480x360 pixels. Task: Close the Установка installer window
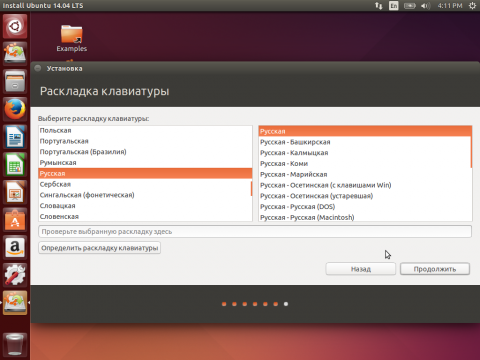(x=38, y=68)
